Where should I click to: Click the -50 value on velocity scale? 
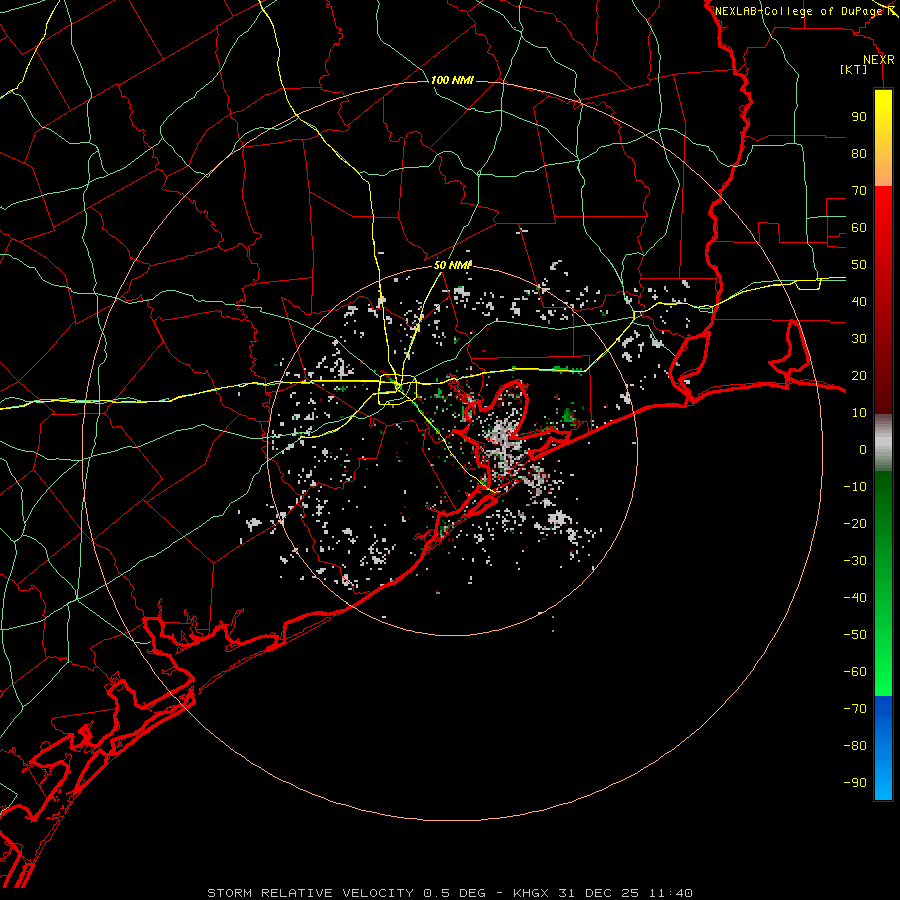(x=855, y=635)
